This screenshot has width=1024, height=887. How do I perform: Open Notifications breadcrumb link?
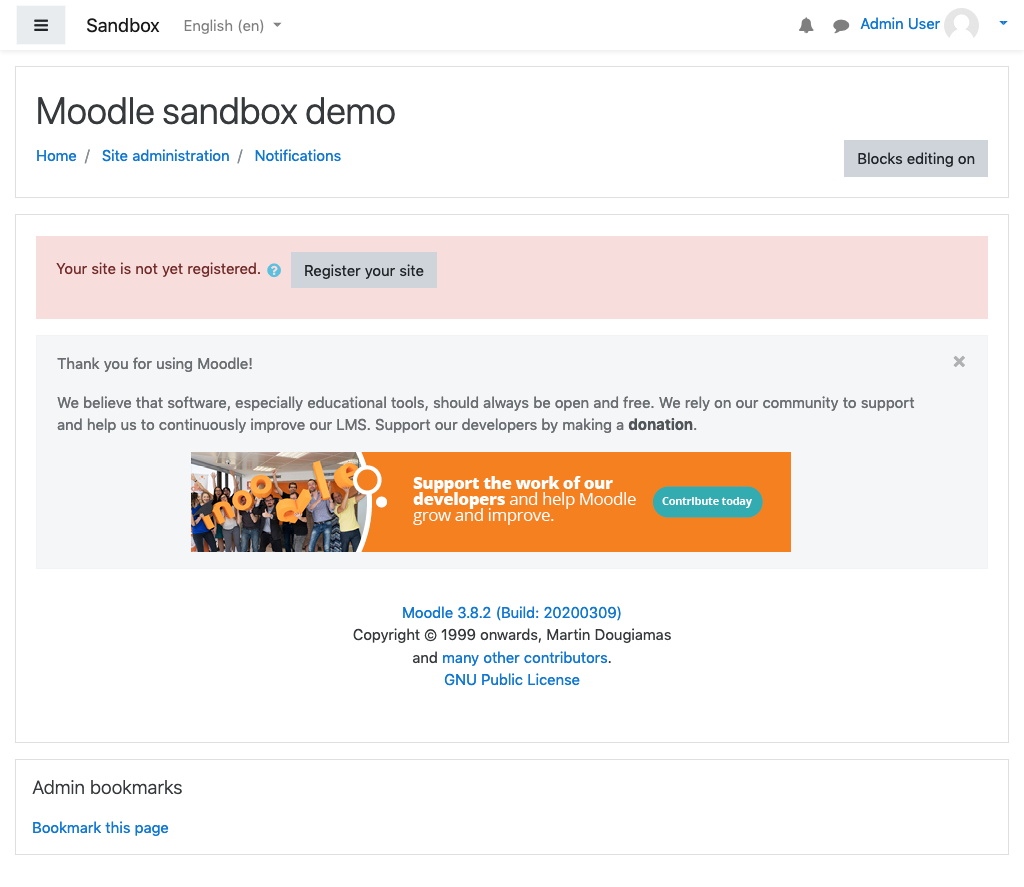click(x=298, y=156)
